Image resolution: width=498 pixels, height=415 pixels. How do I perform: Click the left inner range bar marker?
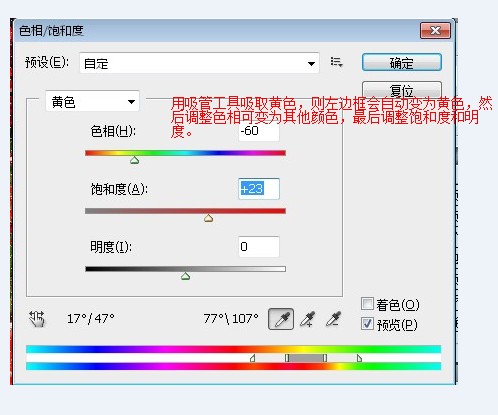pyautogui.click(x=287, y=358)
